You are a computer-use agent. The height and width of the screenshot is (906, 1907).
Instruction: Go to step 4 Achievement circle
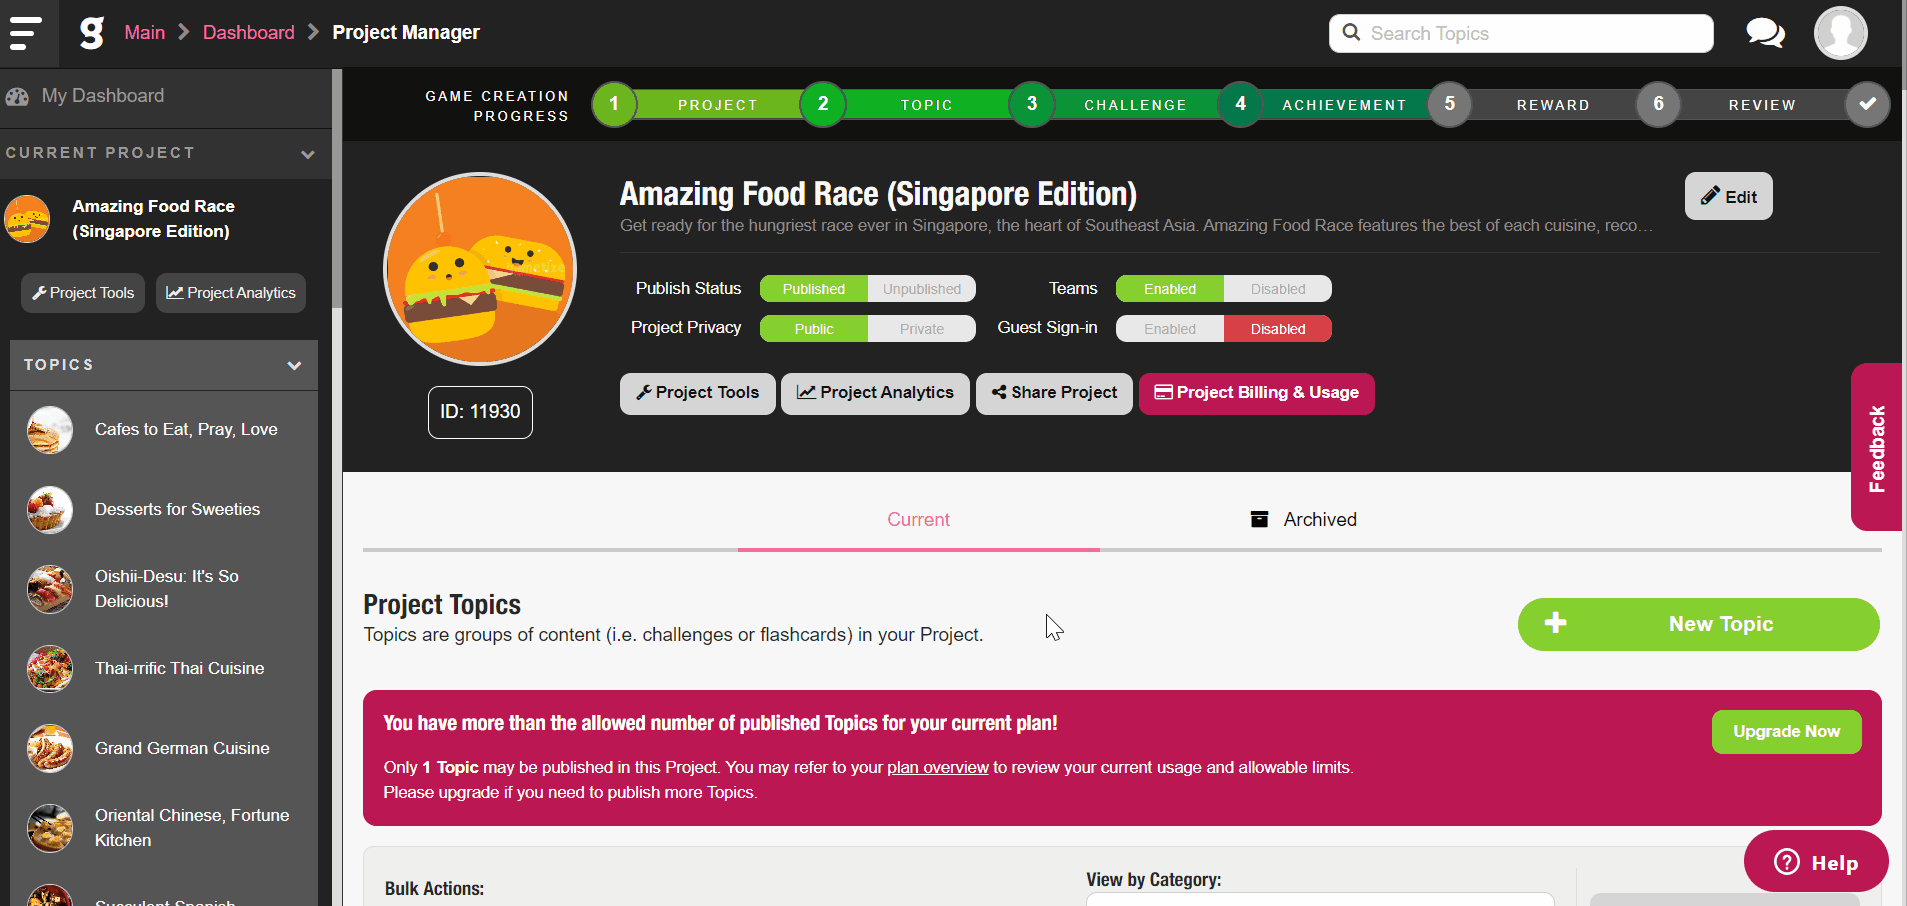pos(1241,104)
